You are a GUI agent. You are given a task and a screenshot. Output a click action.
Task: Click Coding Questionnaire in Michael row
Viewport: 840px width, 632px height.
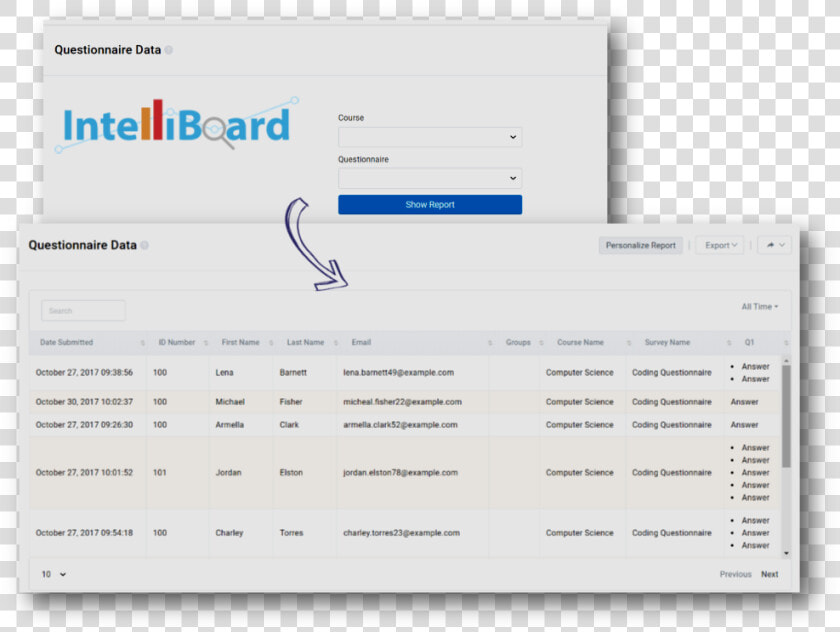pos(672,402)
